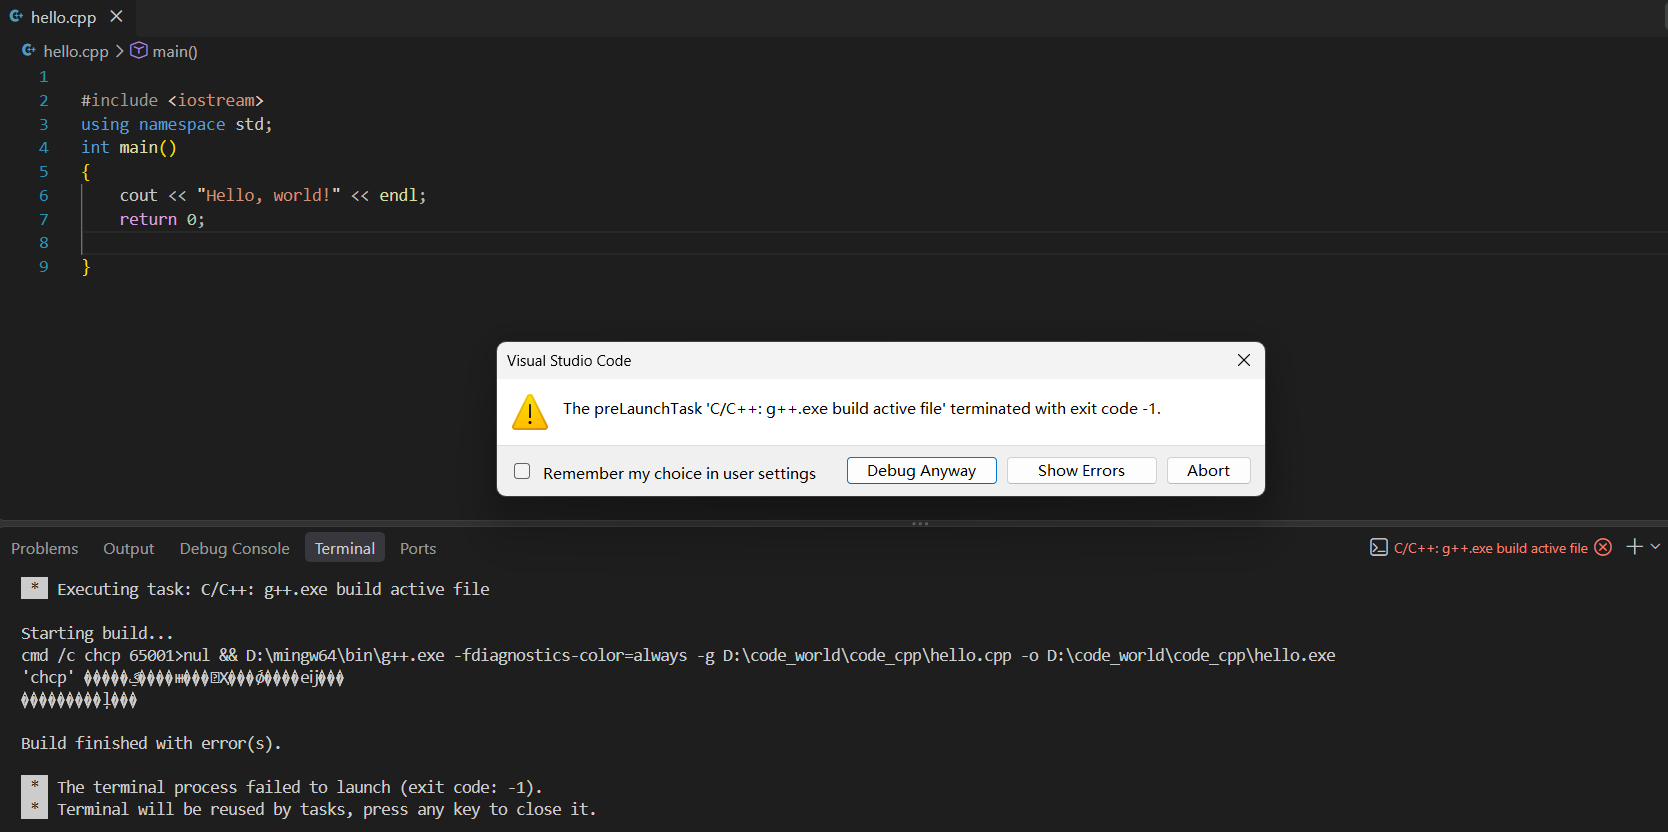Place cursor on empty line 8
This screenshot has width=1668, height=832.
click(x=874, y=243)
